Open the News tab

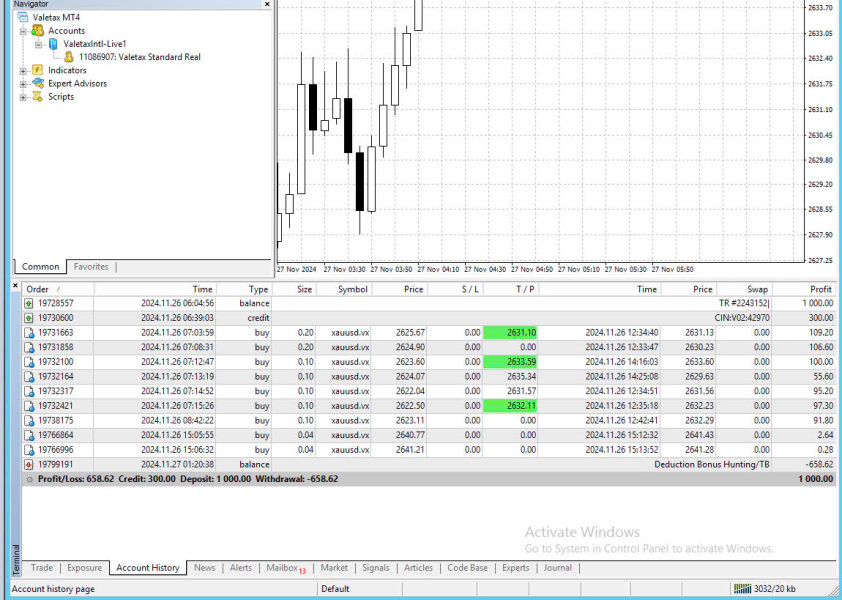tap(205, 568)
